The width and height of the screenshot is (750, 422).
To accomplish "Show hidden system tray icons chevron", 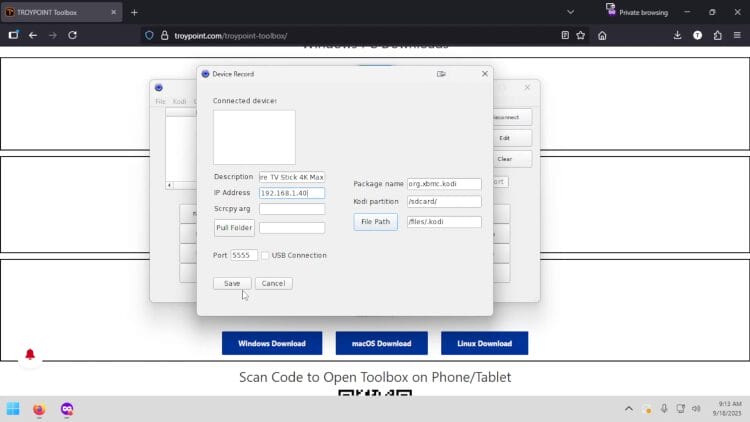I will click(629, 409).
